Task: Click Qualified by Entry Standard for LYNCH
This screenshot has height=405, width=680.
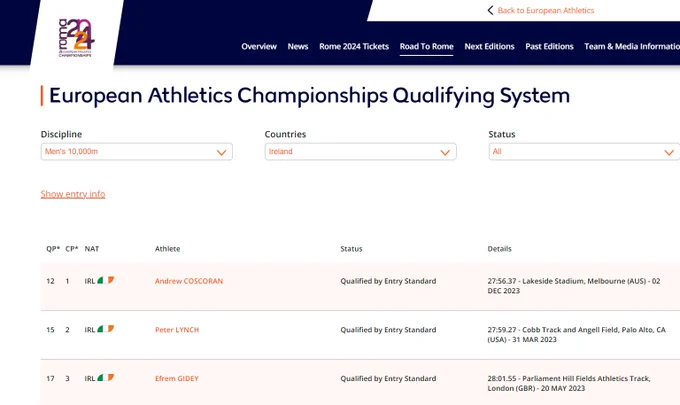Action: tap(388, 330)
